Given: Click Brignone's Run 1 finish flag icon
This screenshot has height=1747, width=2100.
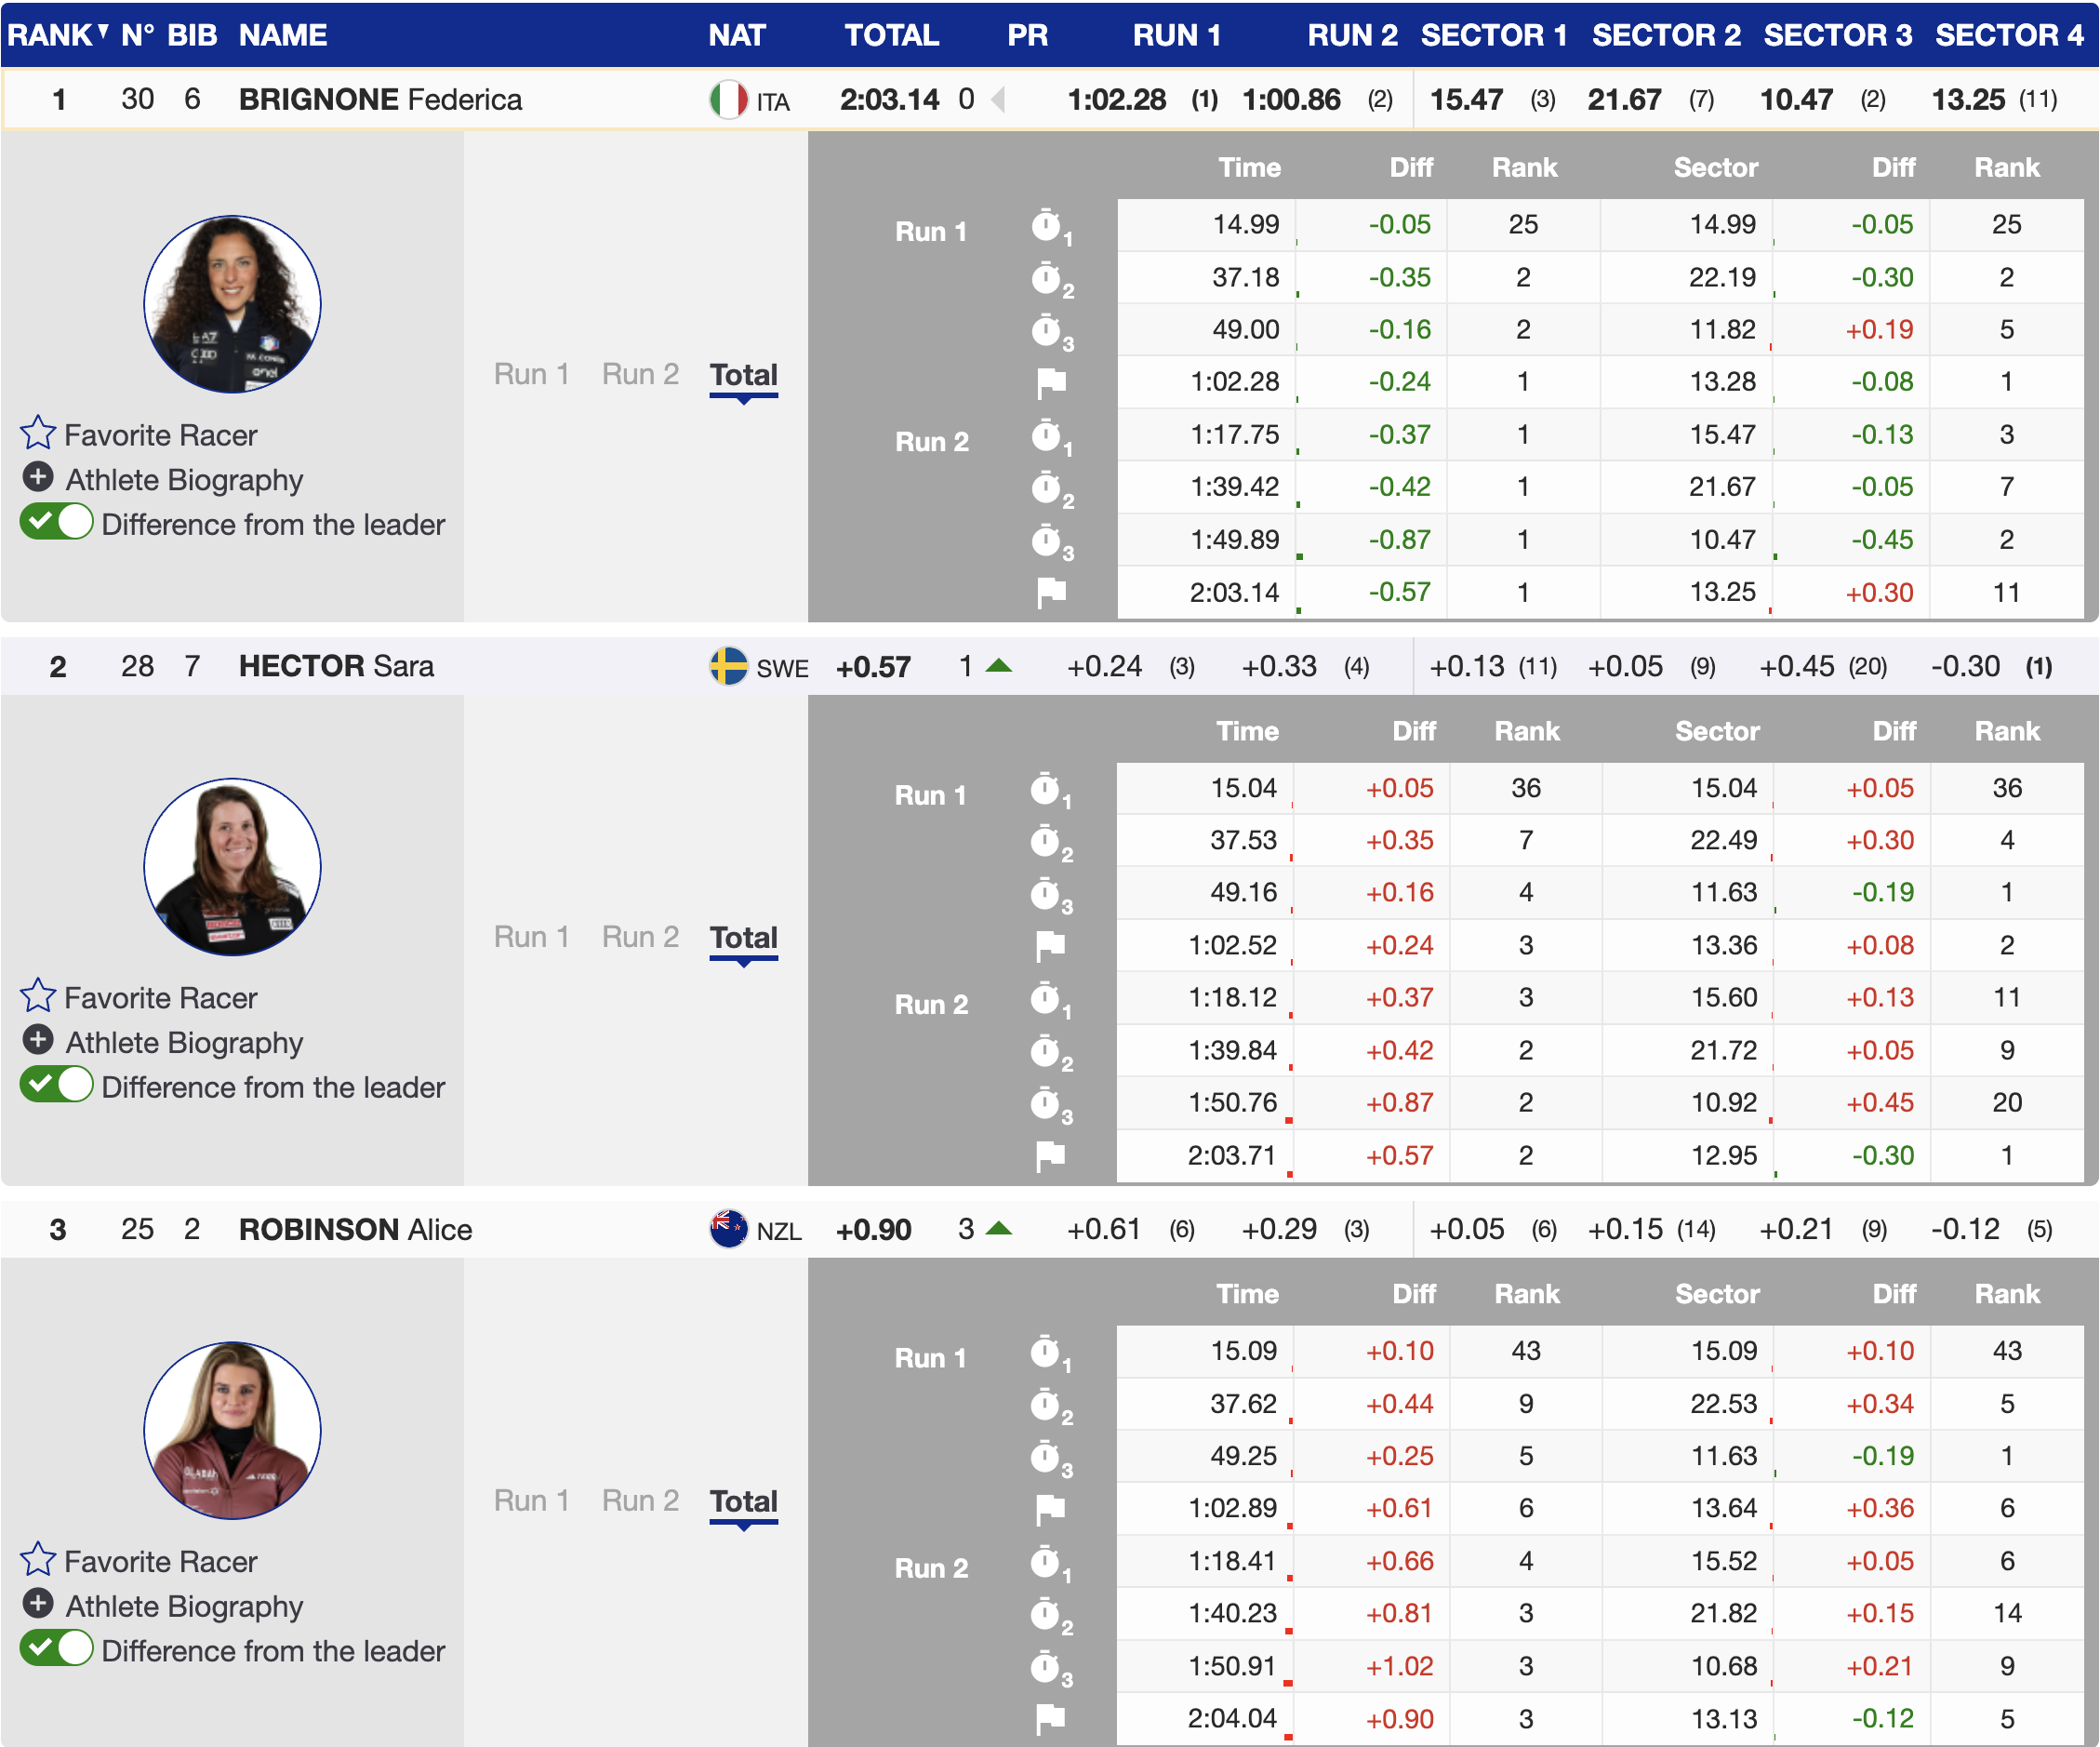Looking at the screenshot, I should [1050, 382].
